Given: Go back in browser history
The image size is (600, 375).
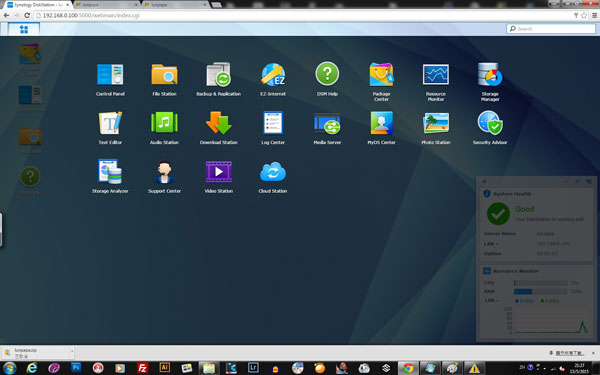Looking at the screenshot, I should 7,15.
